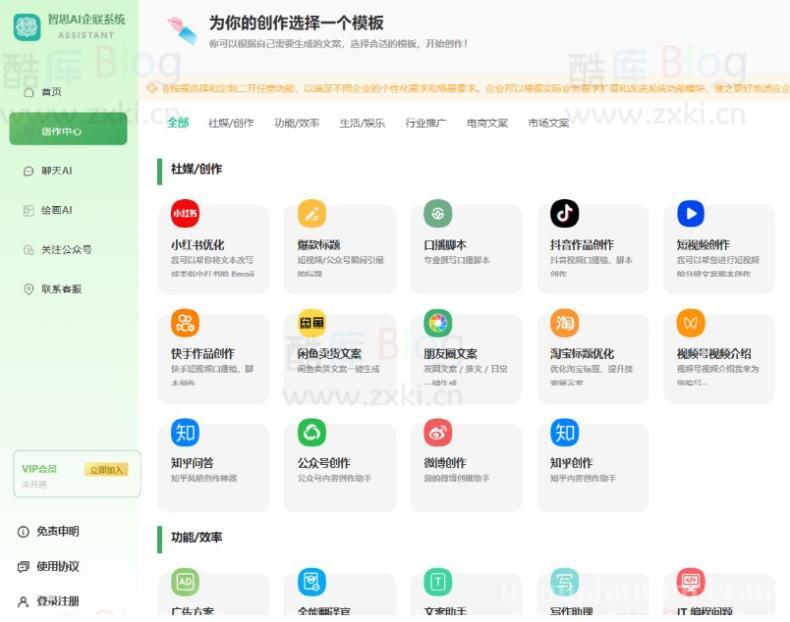Screen dimensions: 790x622
Task: Click the 爆款标题 card title
Action: (x=319, y=245)
